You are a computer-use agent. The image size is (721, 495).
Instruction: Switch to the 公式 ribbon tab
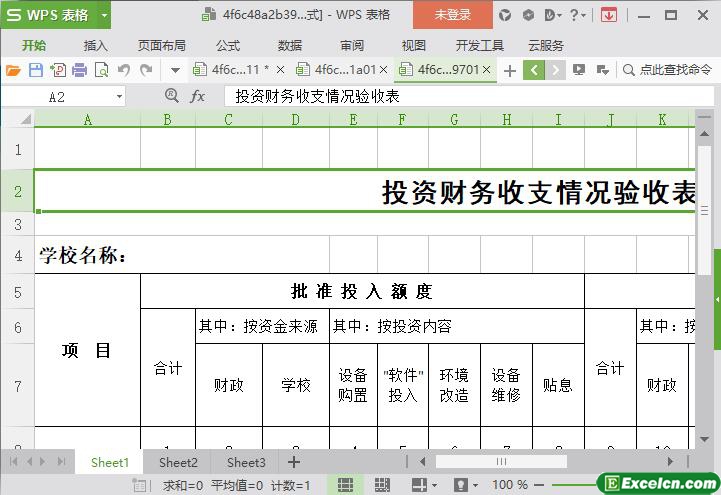click(227, 45)
